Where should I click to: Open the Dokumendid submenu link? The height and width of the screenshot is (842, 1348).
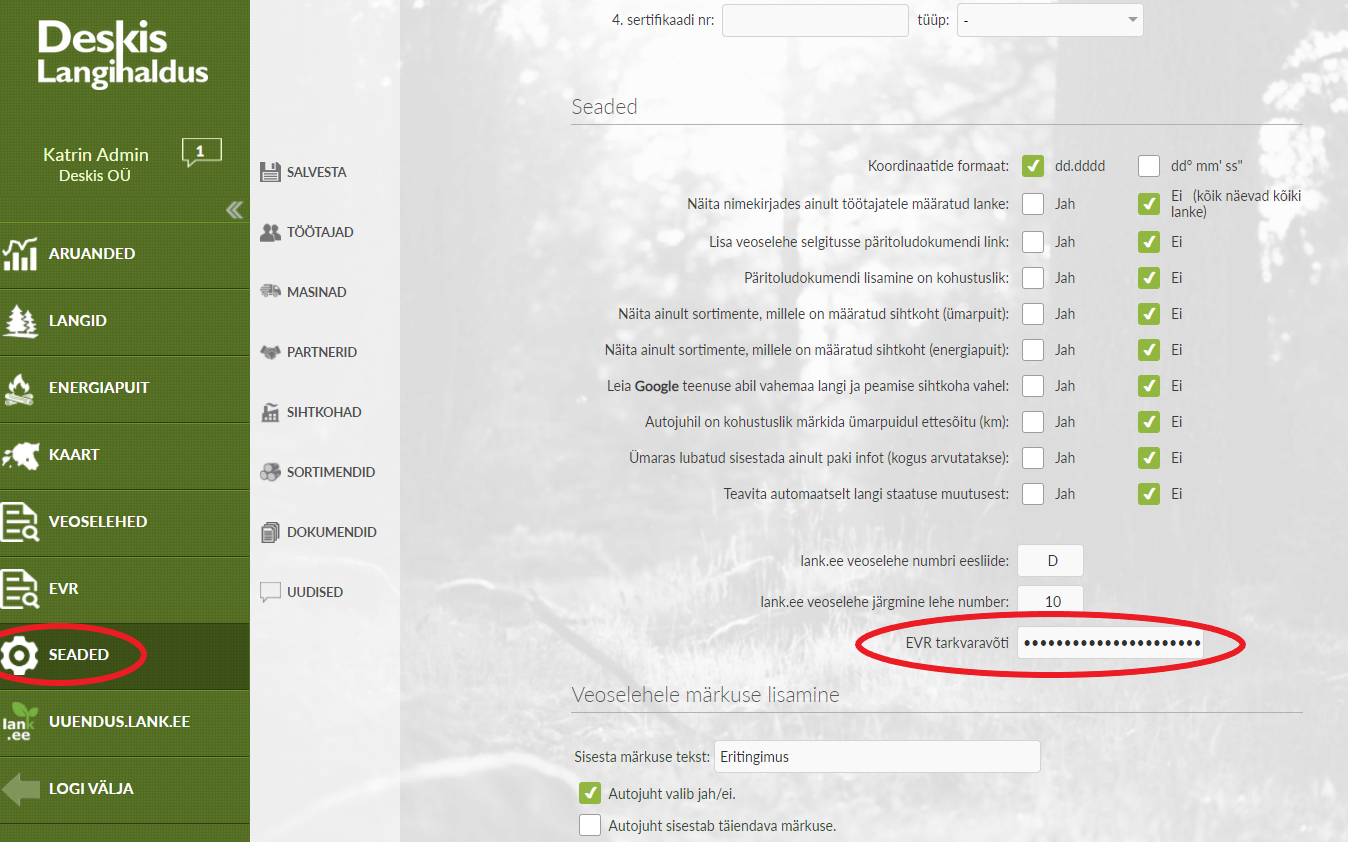click(332, 532)
